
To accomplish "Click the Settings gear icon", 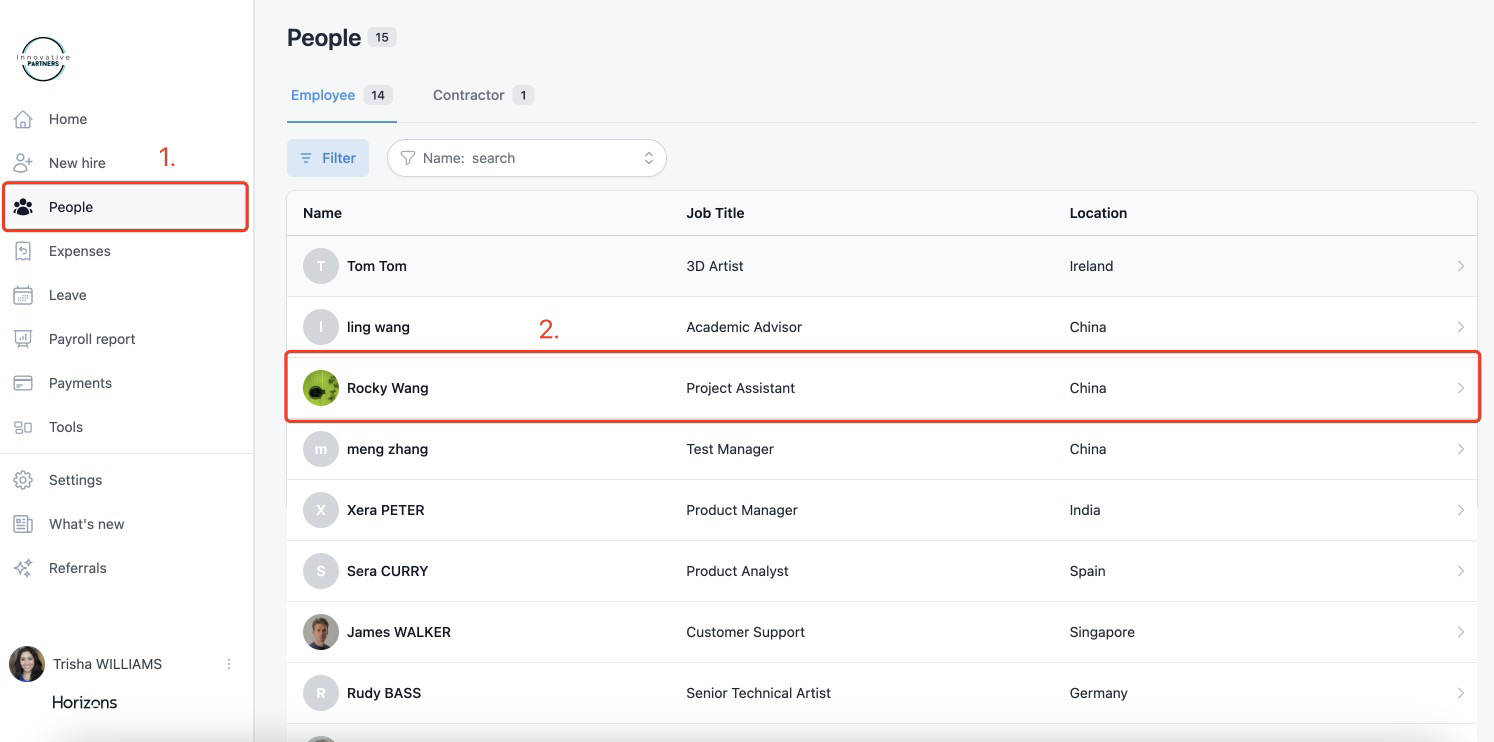I will pos(23,480).
